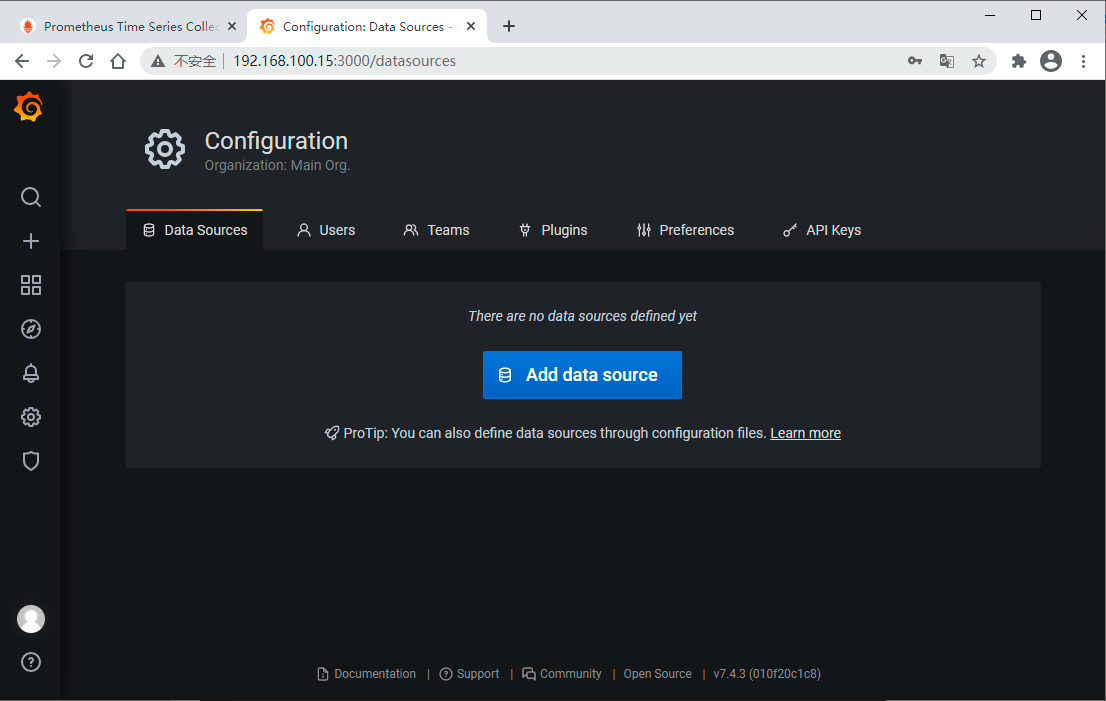The height and width of the screenshot is (701, 1106).
Task: Open the Help question mark icon
Action: 31,662
